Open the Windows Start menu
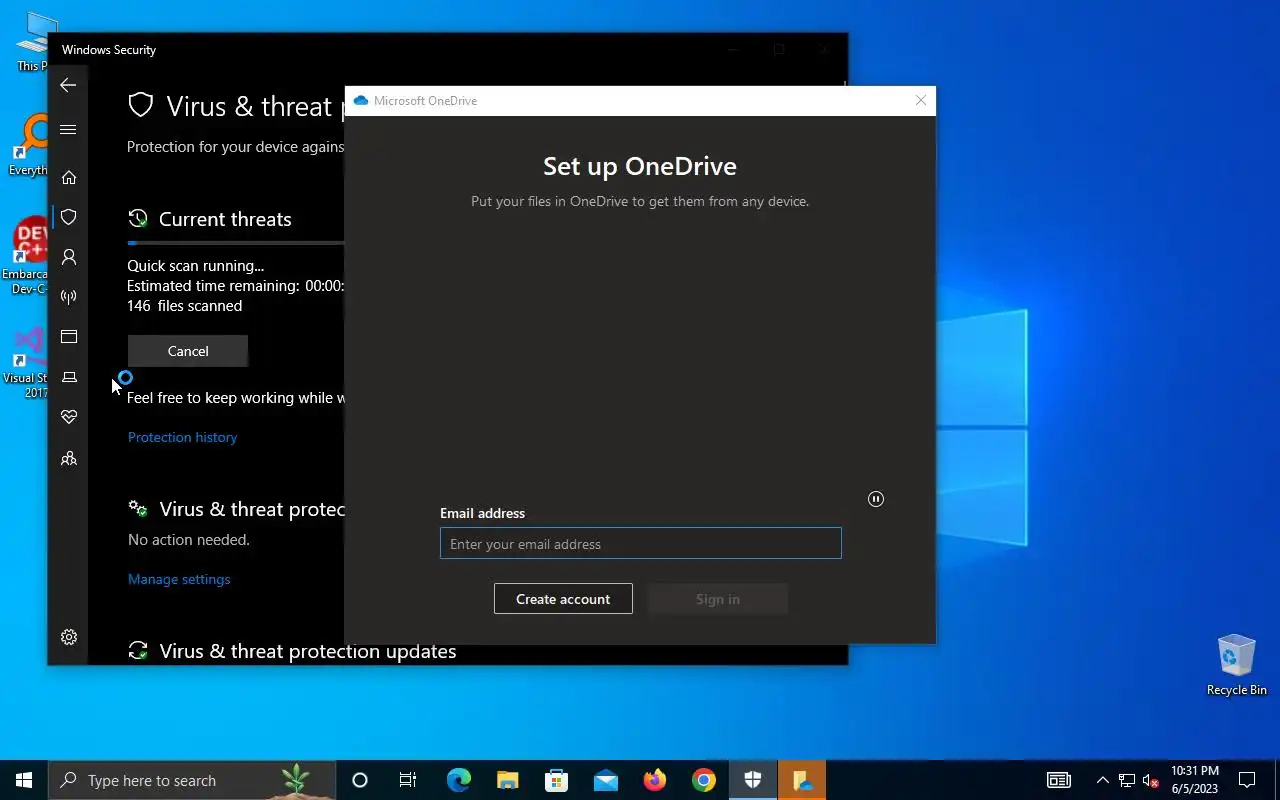Screen dimensions: 1280x800 24,780
